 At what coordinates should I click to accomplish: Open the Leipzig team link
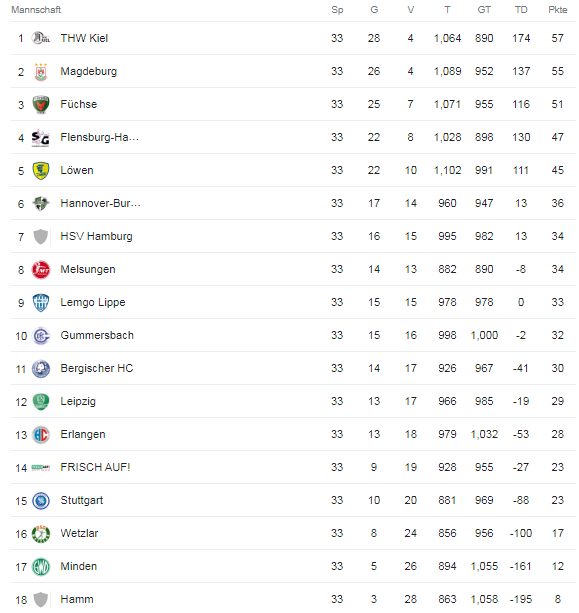pos(78,401)
